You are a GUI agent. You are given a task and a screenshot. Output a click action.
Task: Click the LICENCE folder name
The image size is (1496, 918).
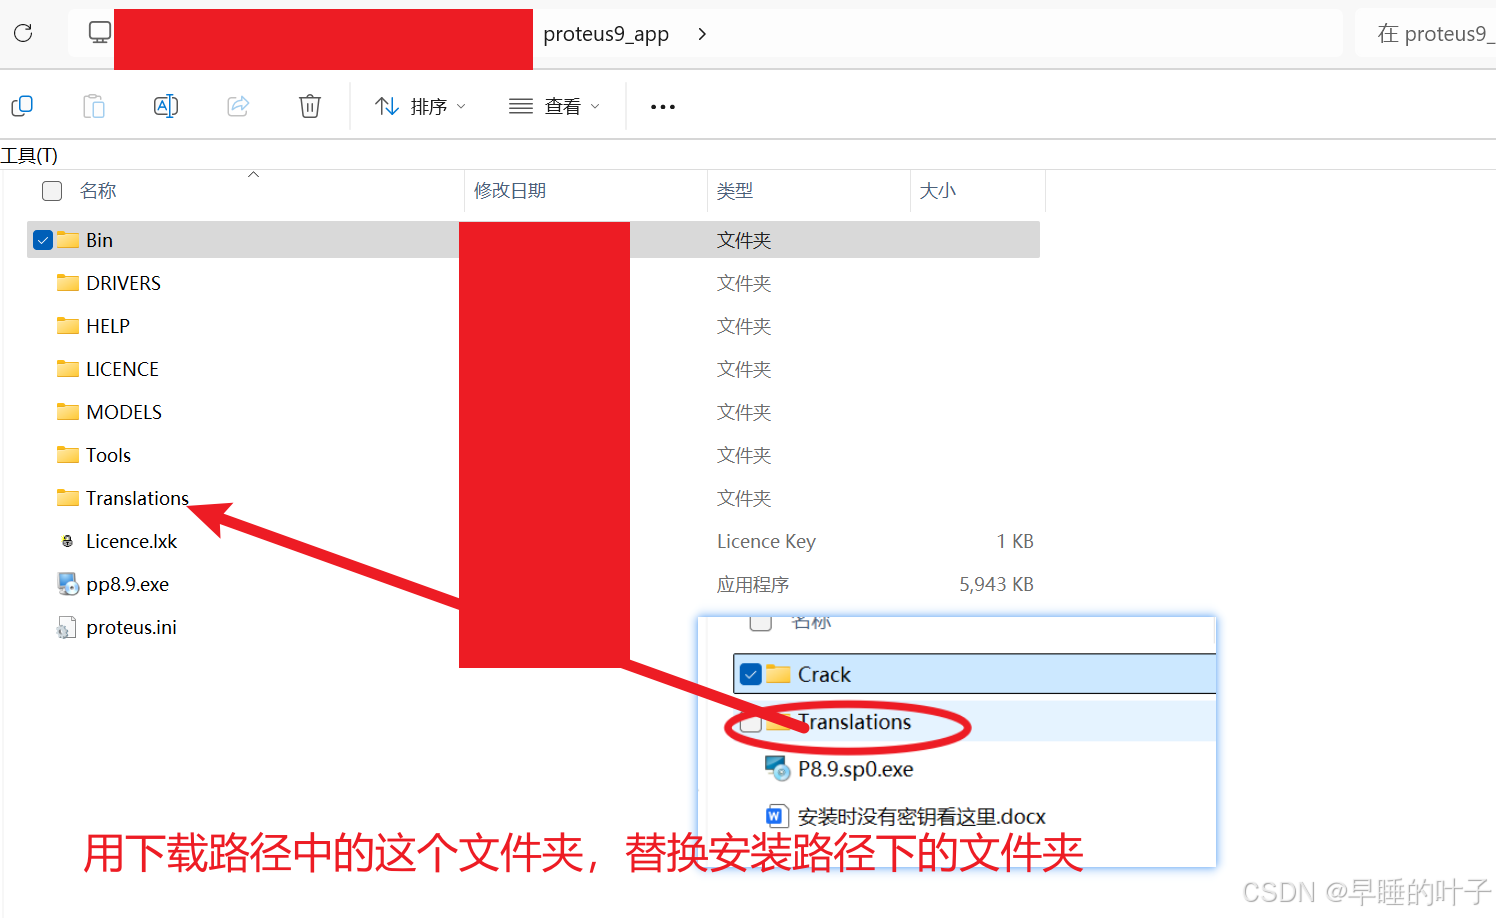pos(122,369)
